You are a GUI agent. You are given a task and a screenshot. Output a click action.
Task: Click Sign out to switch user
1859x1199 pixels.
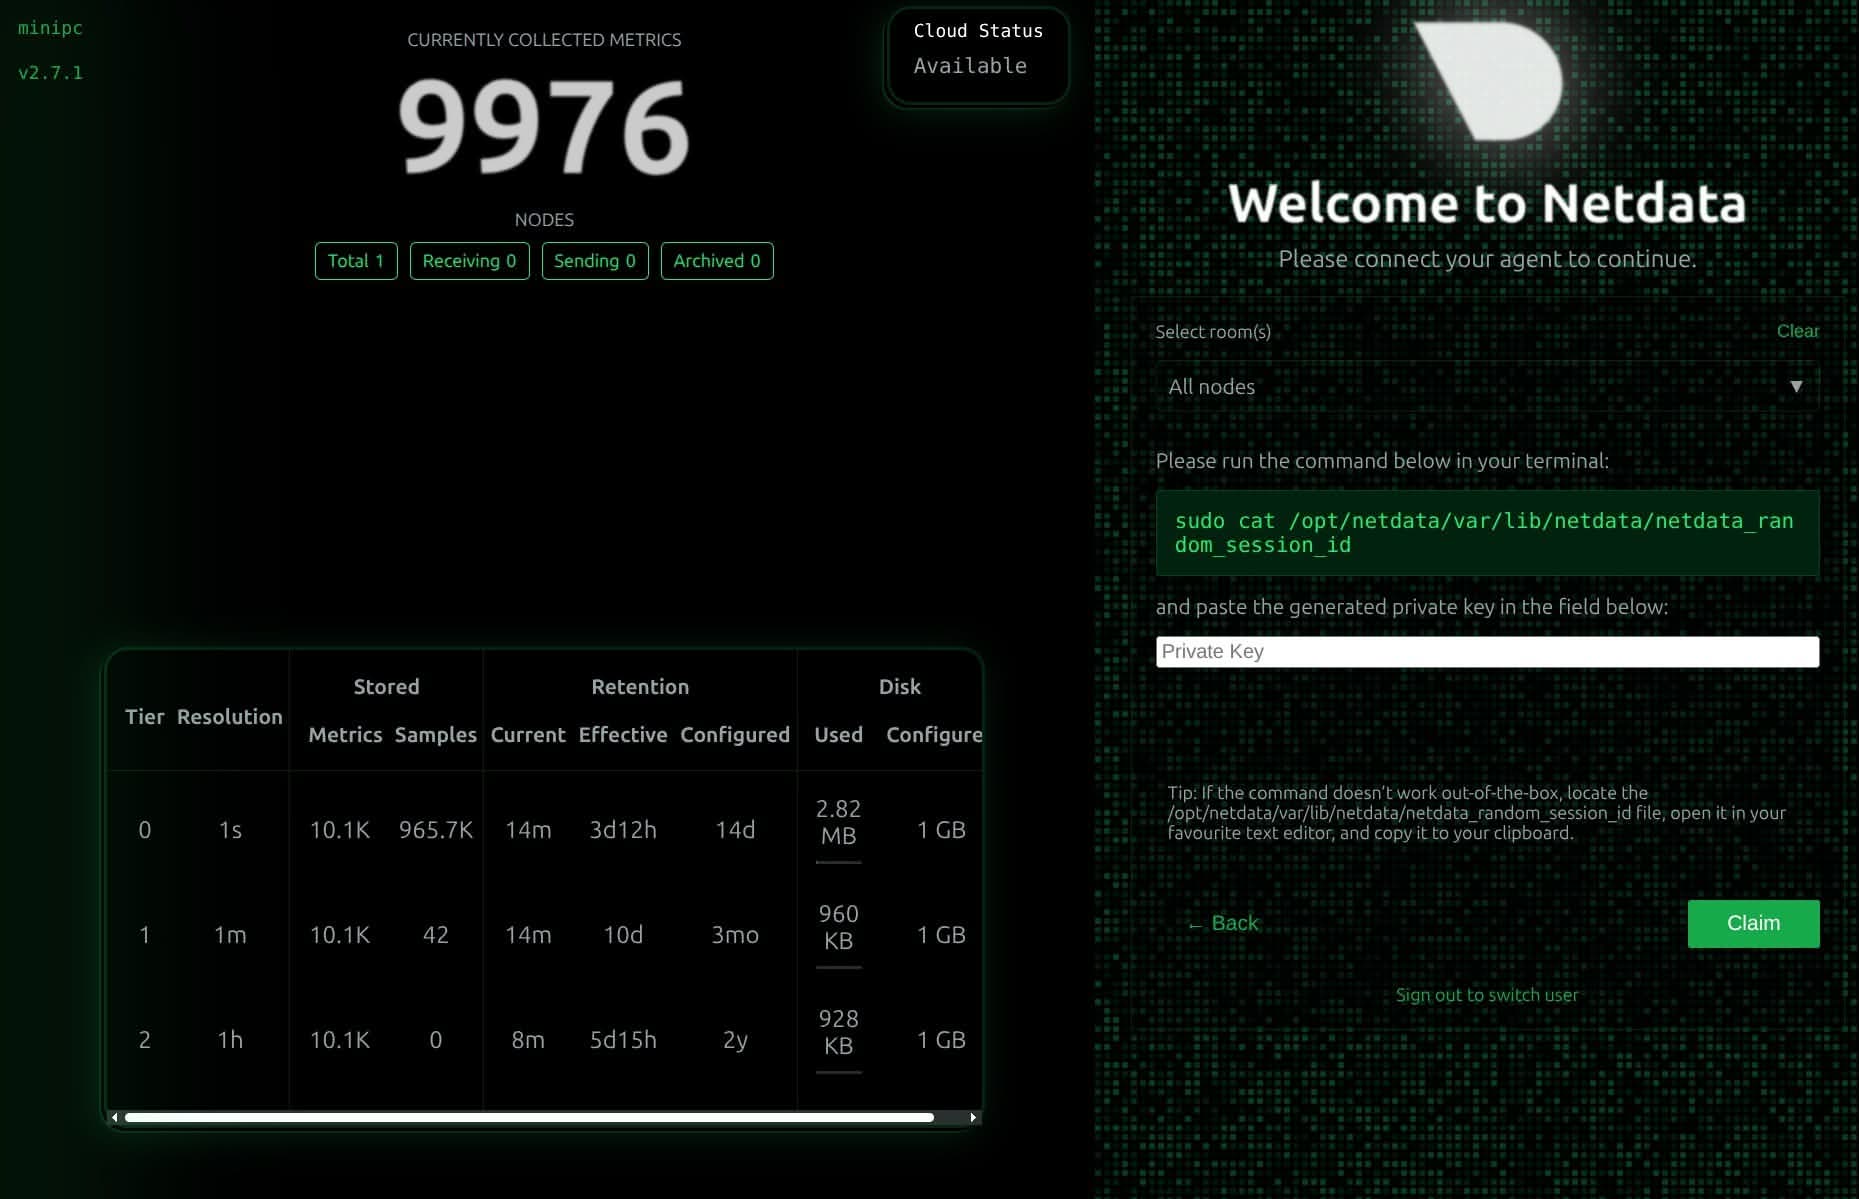coord(1486,995)
